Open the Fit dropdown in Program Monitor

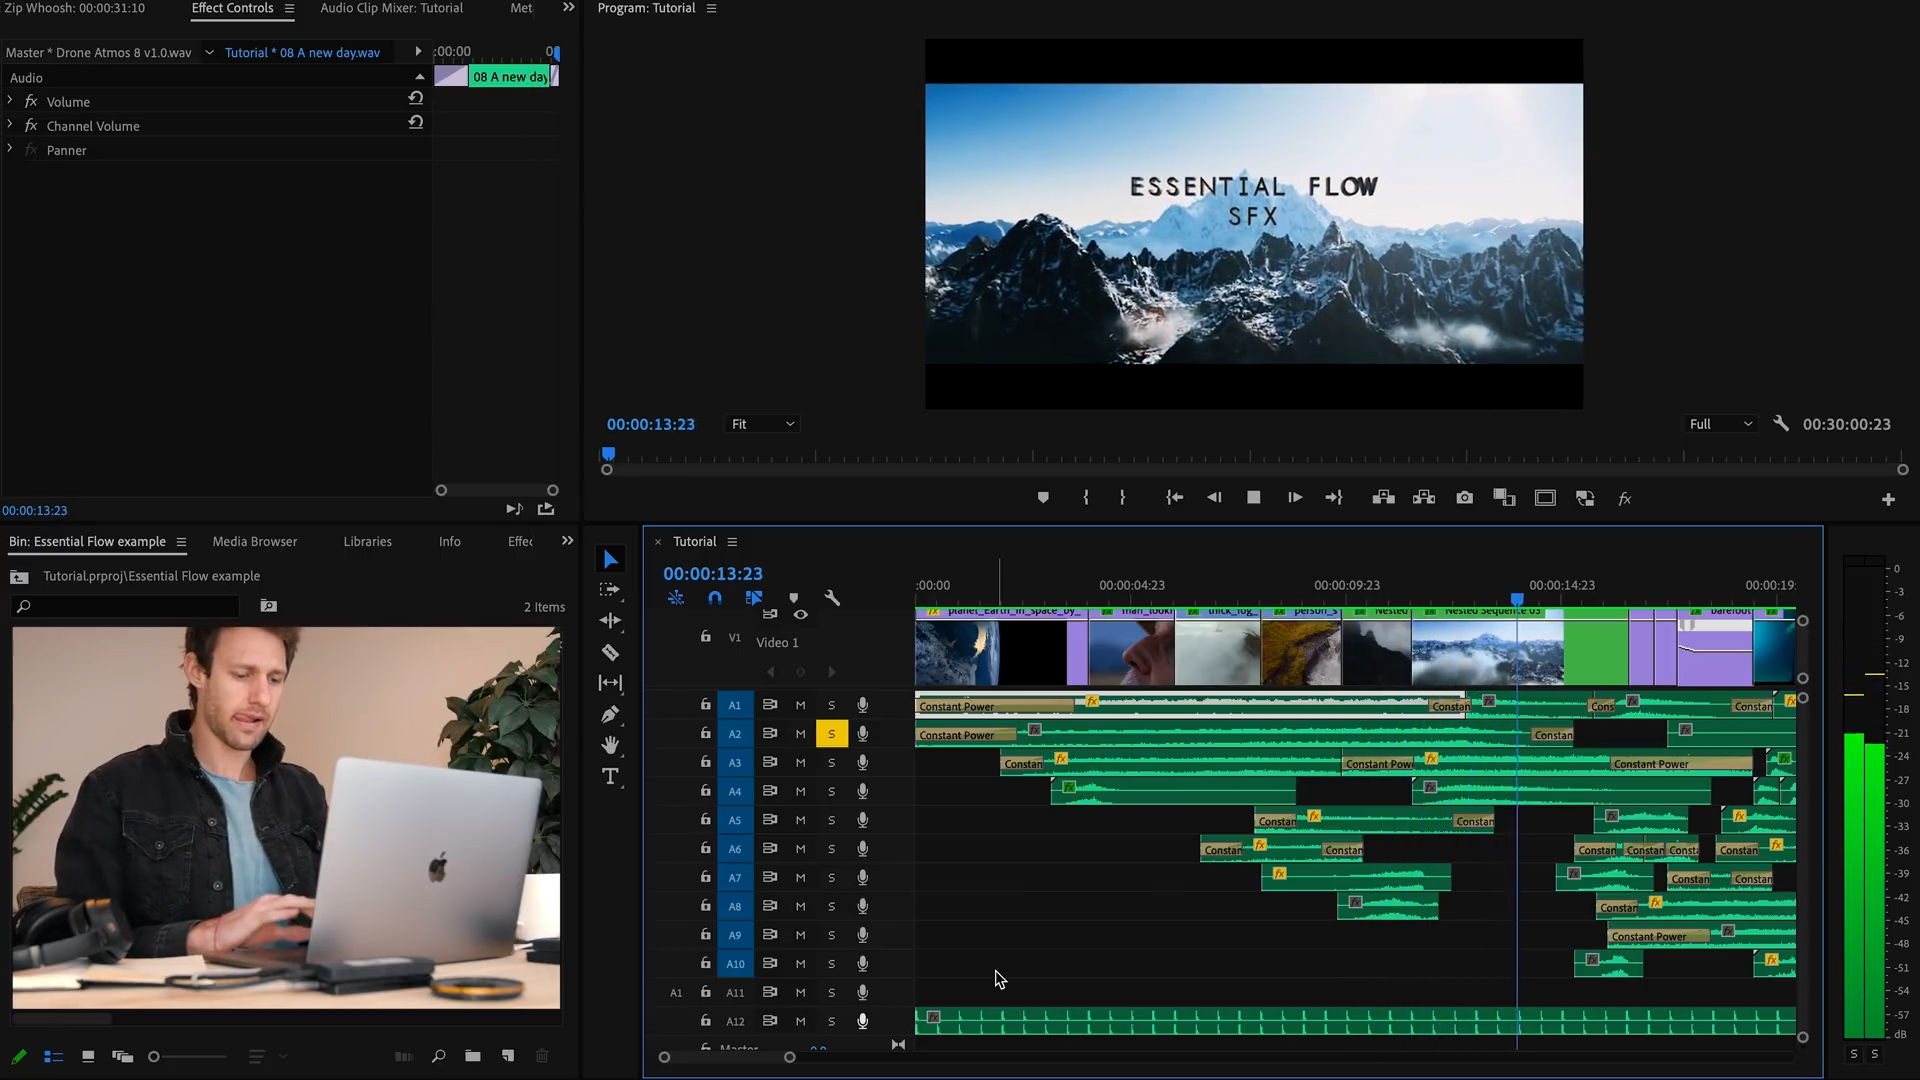[x=762, y=423]
